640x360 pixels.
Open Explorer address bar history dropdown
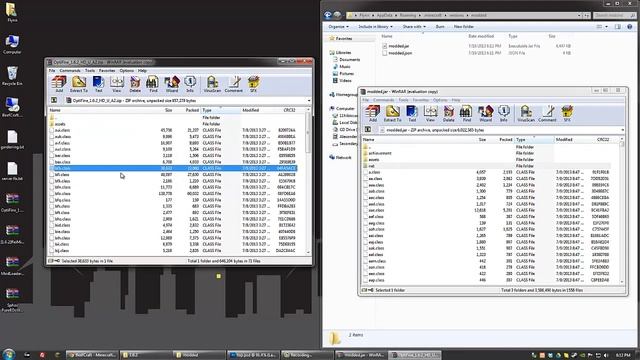pos(579,16)
